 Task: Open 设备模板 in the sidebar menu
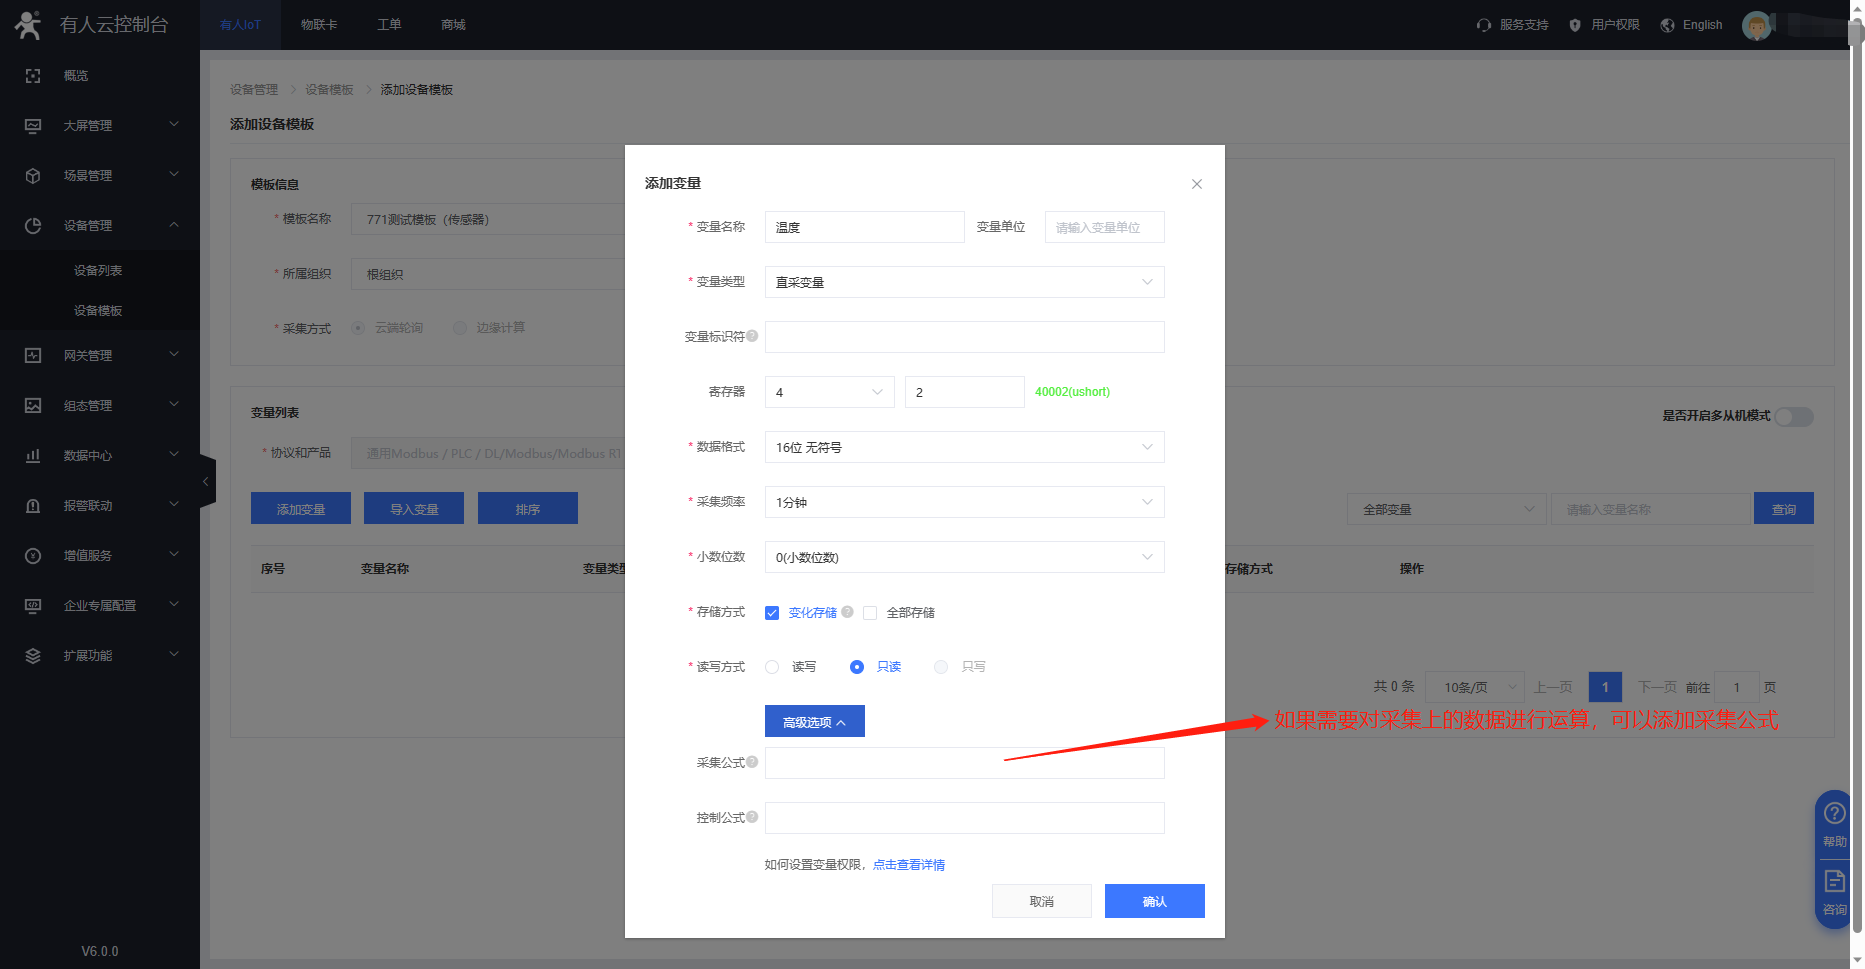coord(98,311)
